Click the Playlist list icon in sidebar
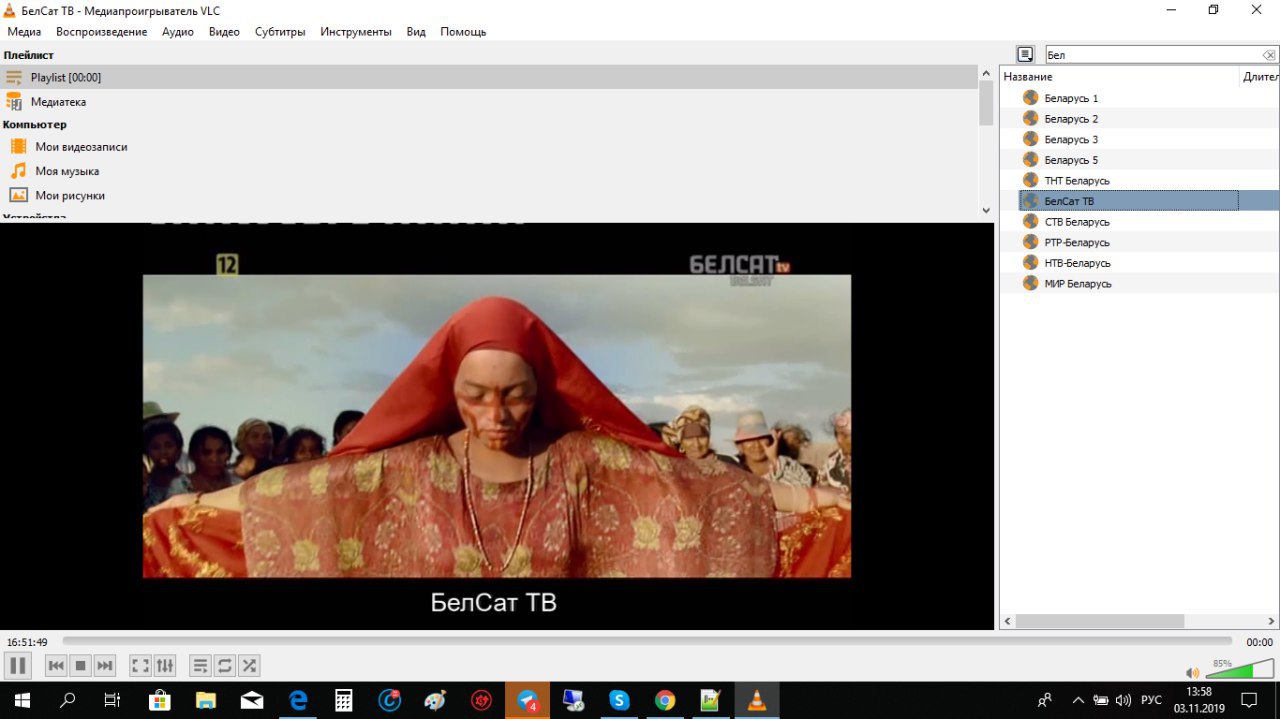The width and height of the screenshot is (1280, 719). pyautogui.click(x=14, y=77)
